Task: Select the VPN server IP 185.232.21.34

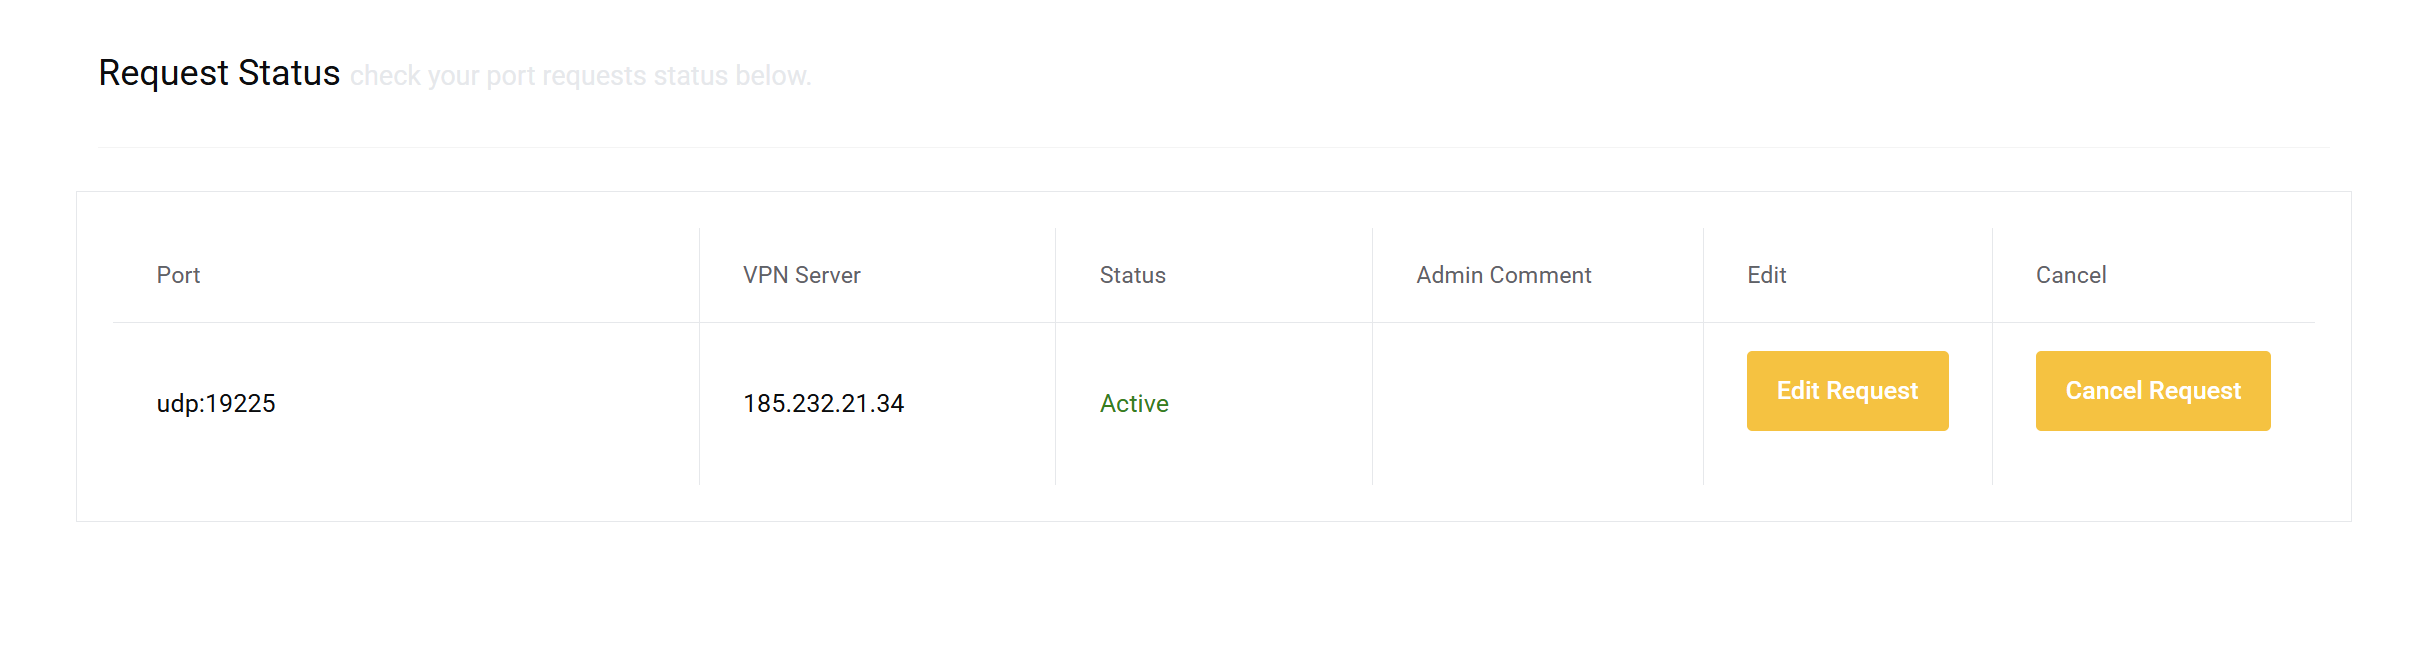Action: (823, 404)
